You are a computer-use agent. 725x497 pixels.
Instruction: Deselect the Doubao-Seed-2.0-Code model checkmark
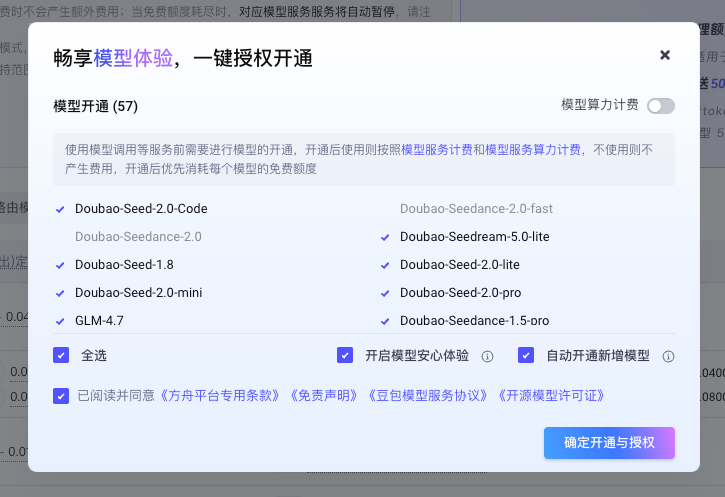tap(60, 209)
